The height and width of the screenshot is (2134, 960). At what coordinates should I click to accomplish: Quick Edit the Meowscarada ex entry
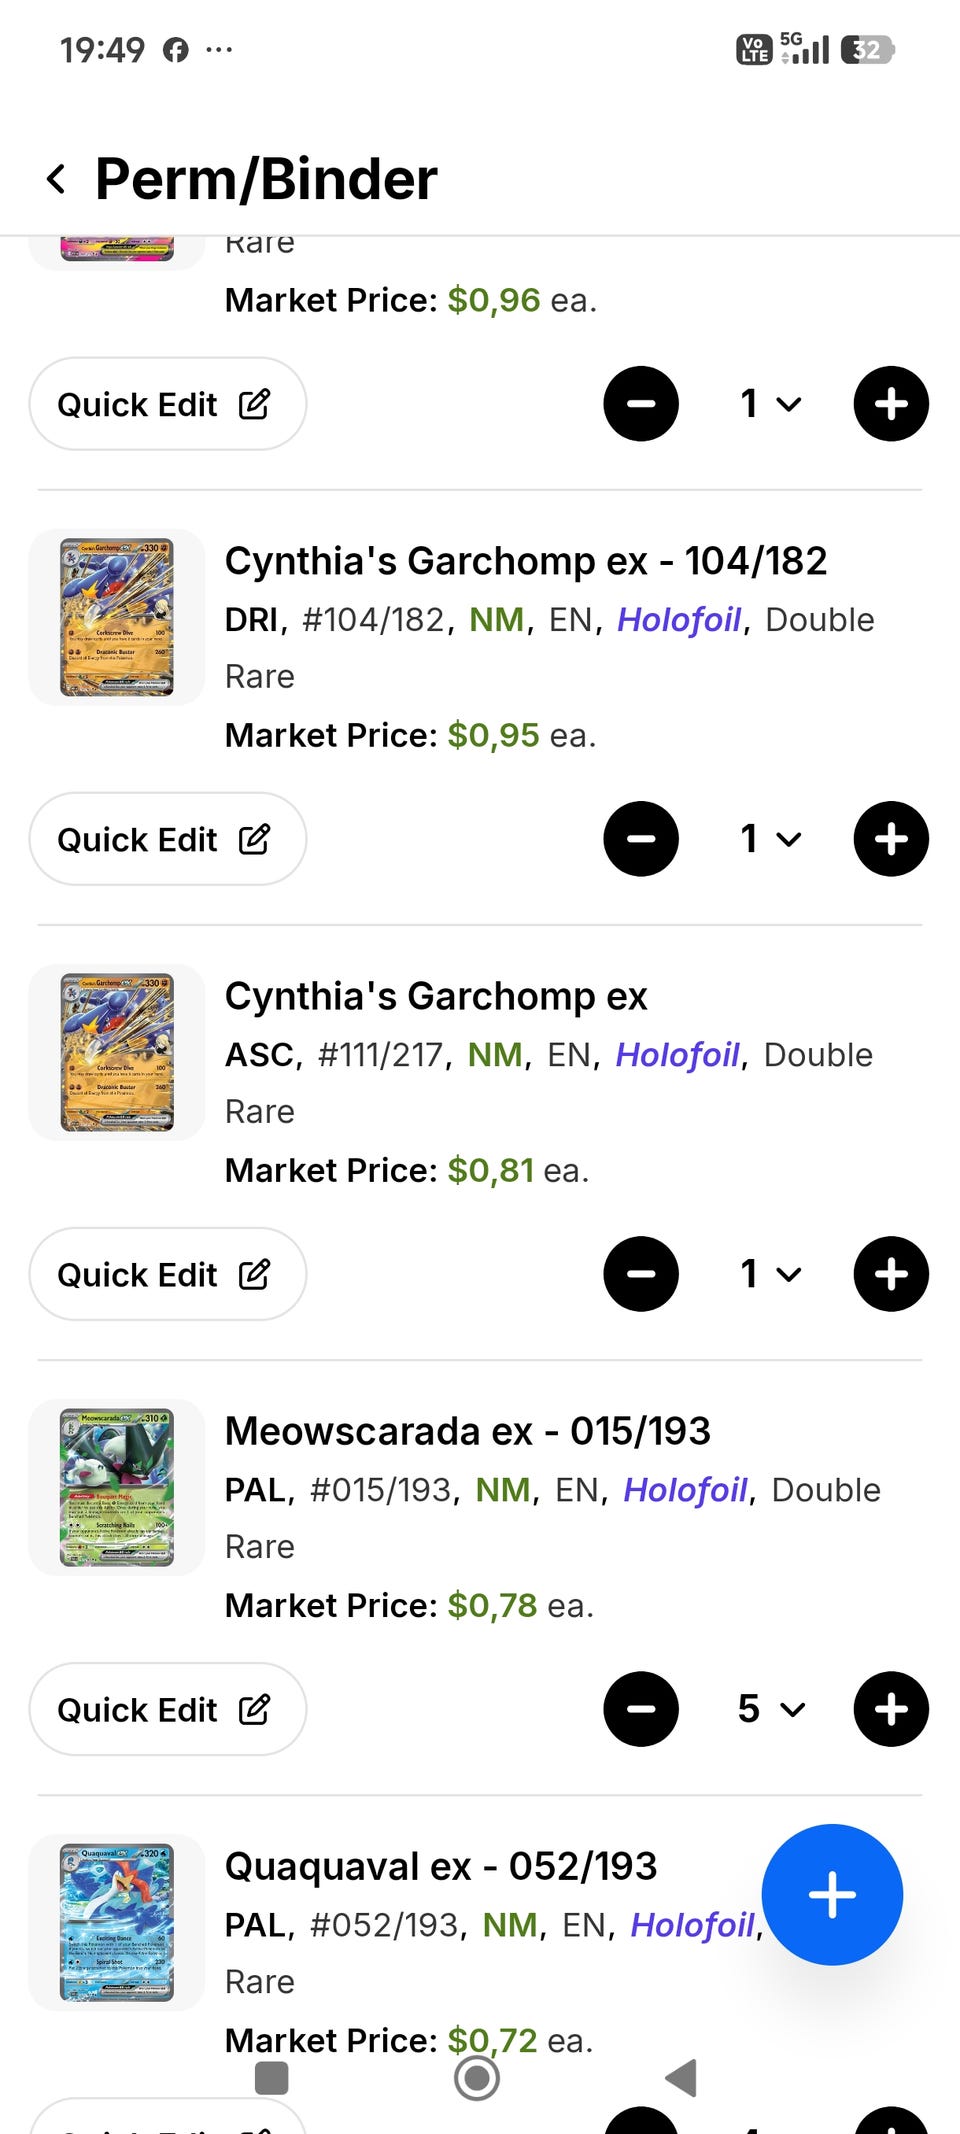pyautogui.click(x=167, y=1709)
